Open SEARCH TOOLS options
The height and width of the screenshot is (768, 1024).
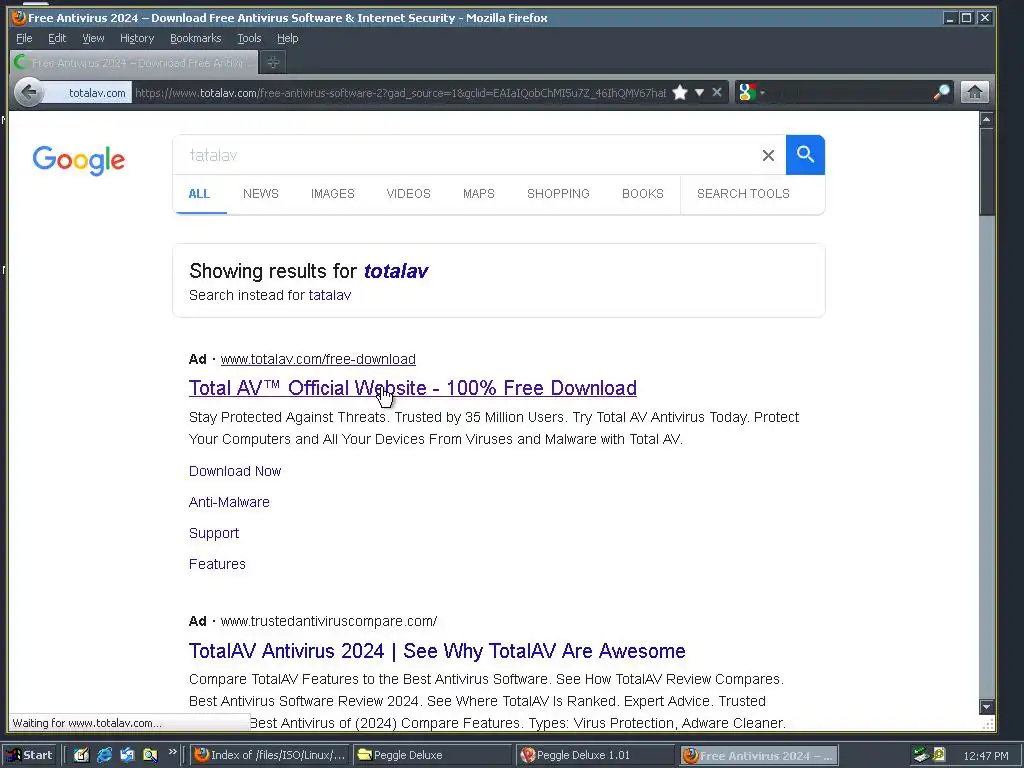click(743, 194)
